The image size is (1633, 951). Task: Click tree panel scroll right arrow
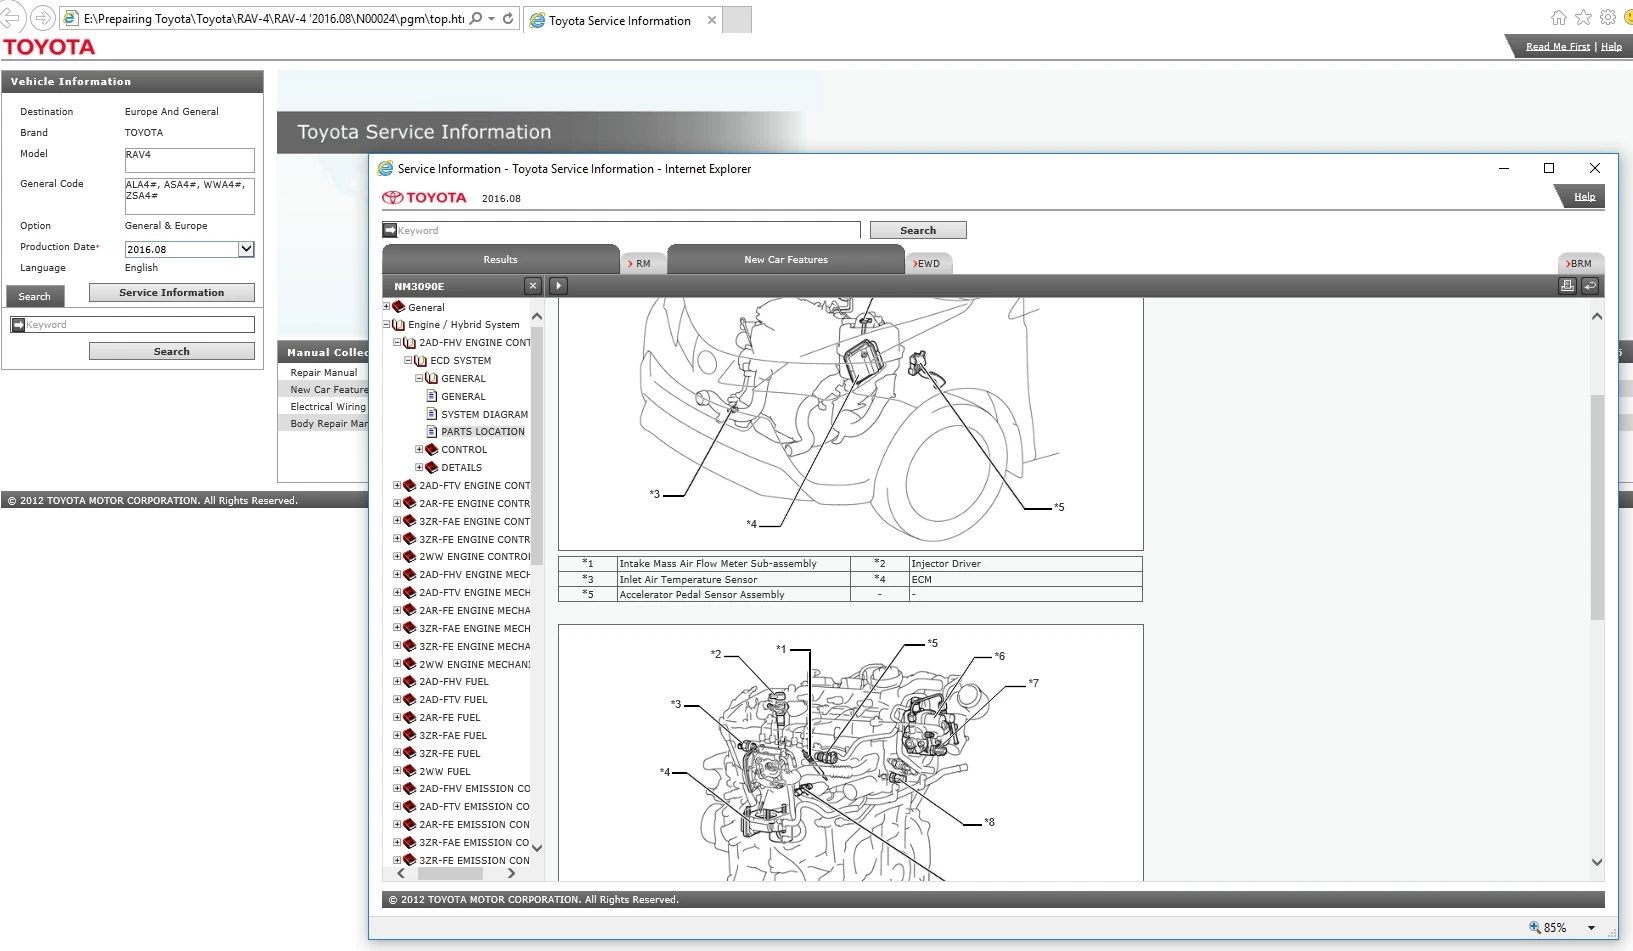point(512,873)
